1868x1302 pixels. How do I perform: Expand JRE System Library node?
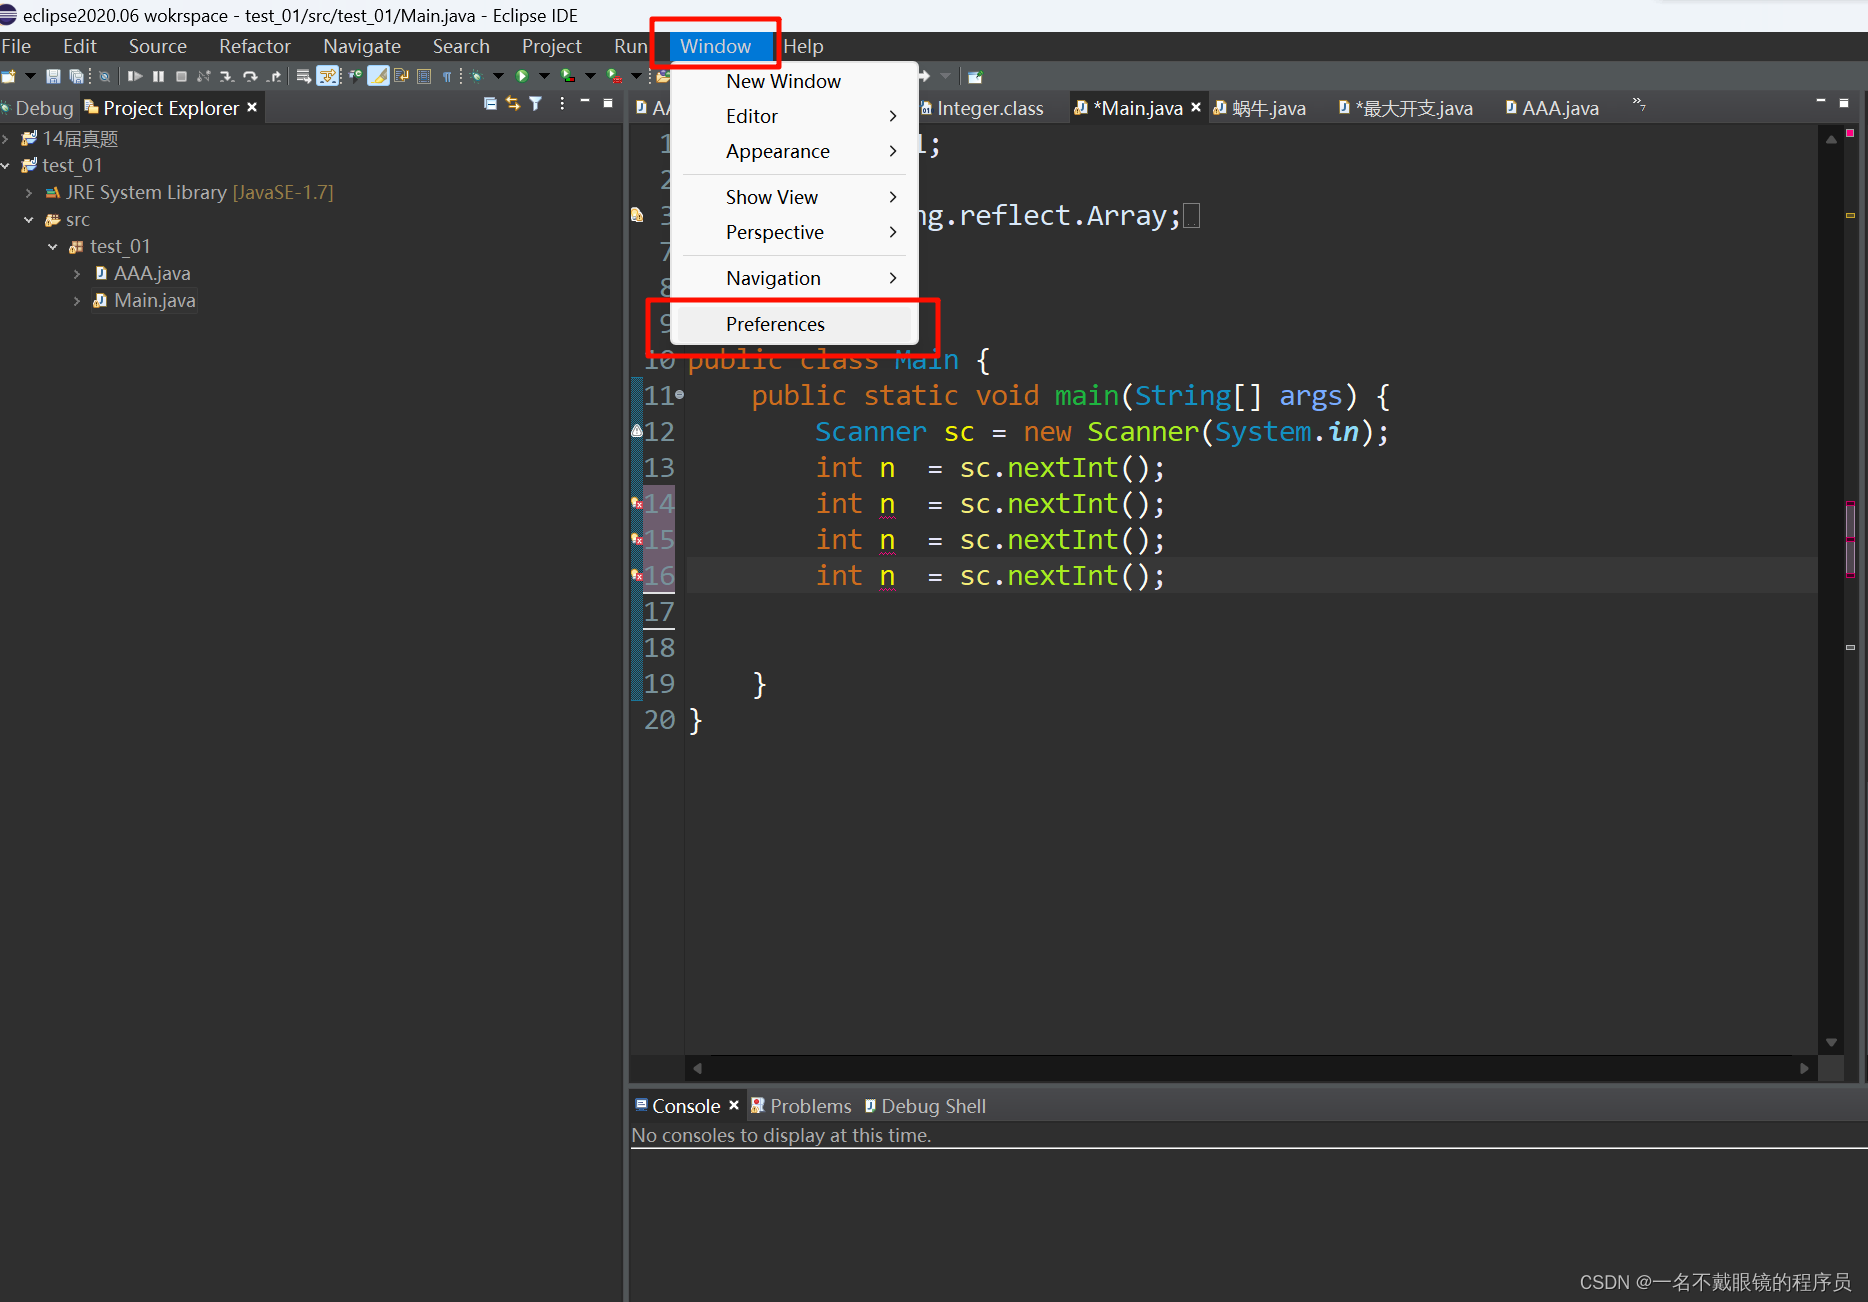click(28, 192)
